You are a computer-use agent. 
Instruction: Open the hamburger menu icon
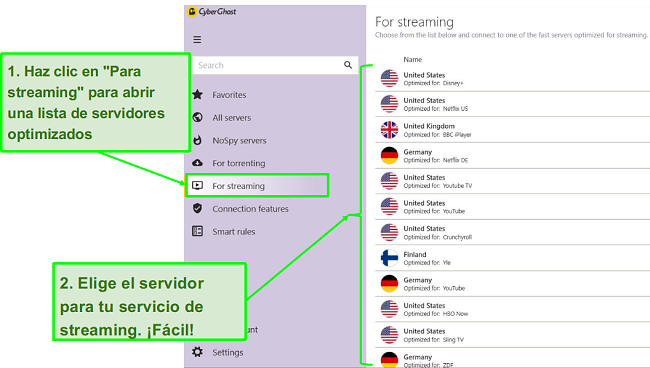pyautogui.click(x=197, y=40)
